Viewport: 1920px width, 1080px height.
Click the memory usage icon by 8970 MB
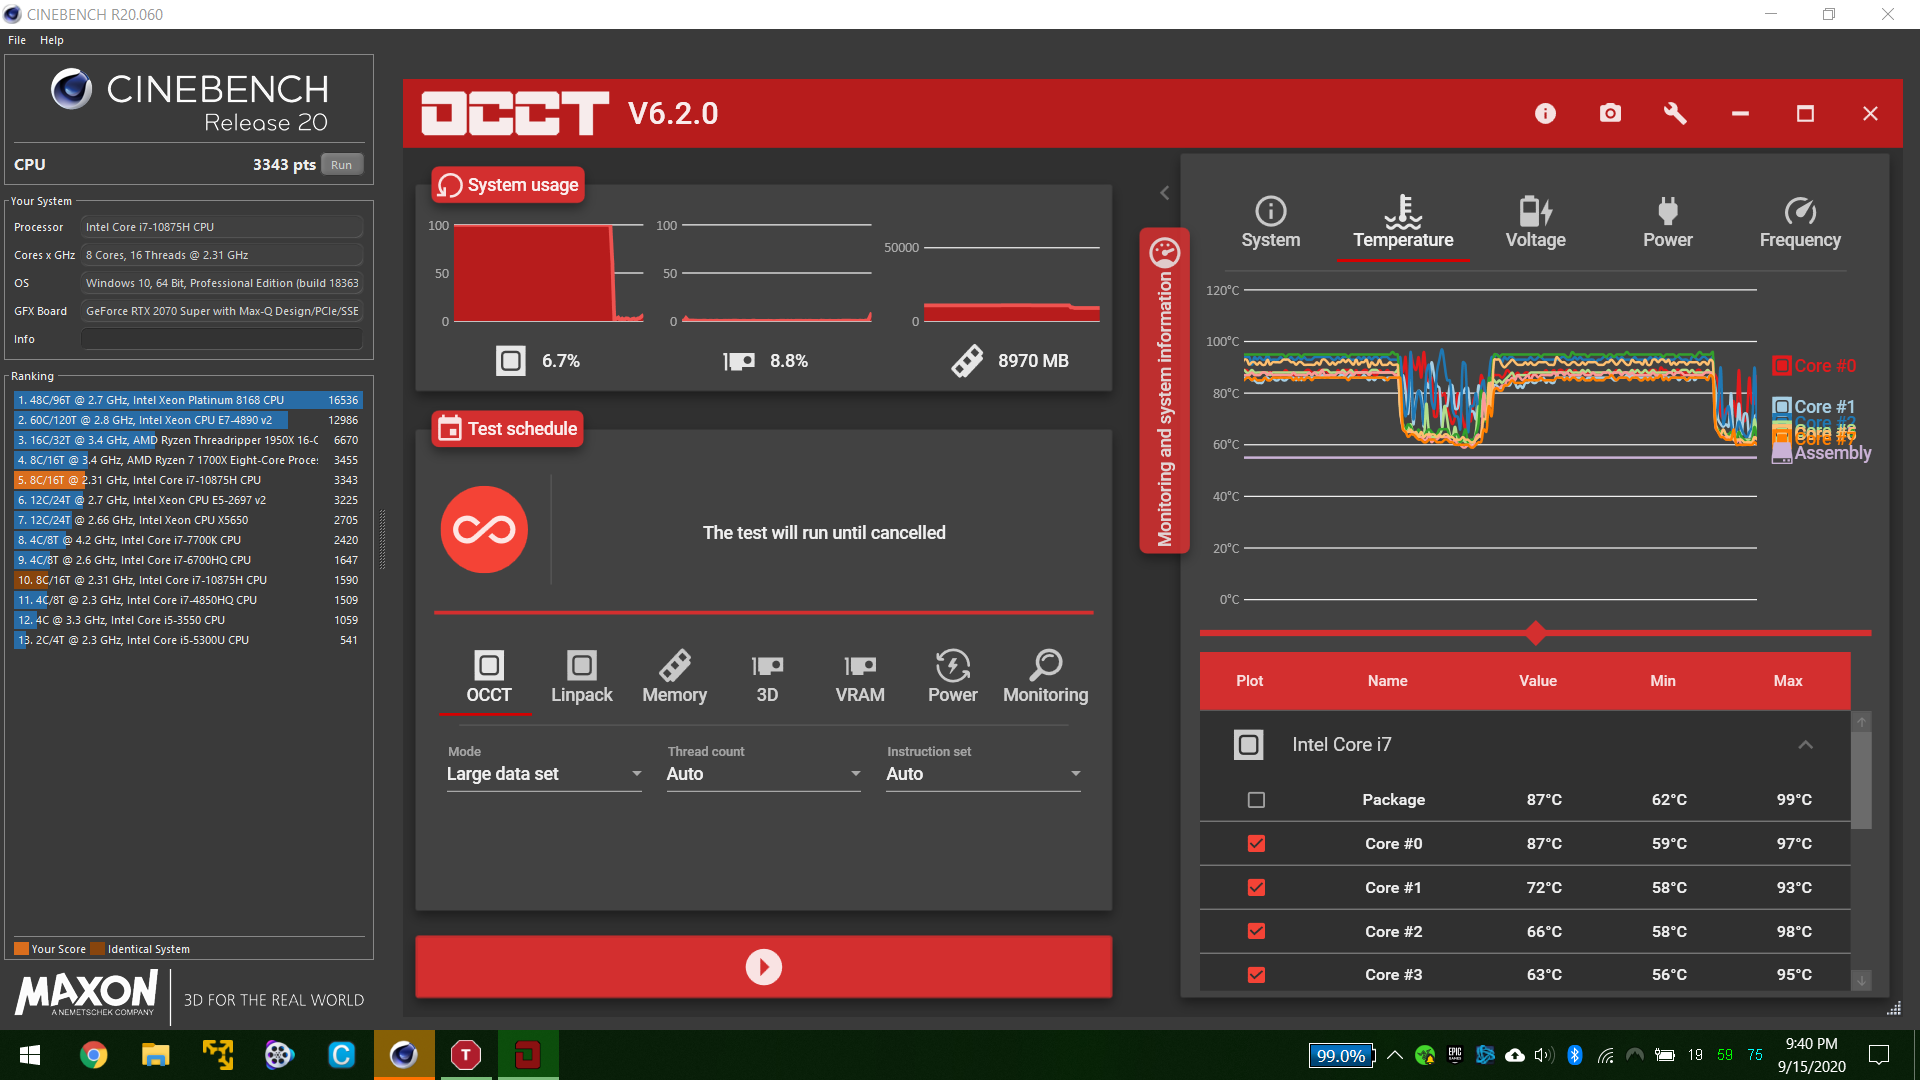pyautogui.click(x=967, y=361)
